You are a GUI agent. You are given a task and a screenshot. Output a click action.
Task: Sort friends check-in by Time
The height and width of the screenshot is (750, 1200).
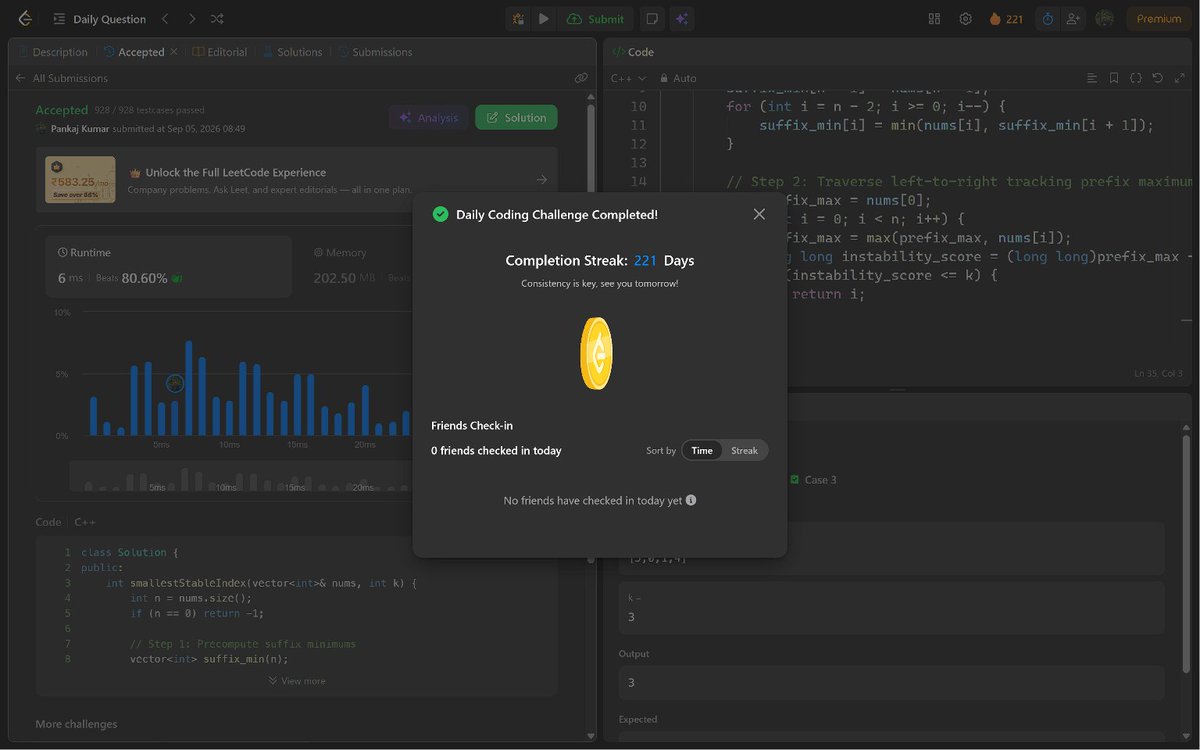click(702, 451)
